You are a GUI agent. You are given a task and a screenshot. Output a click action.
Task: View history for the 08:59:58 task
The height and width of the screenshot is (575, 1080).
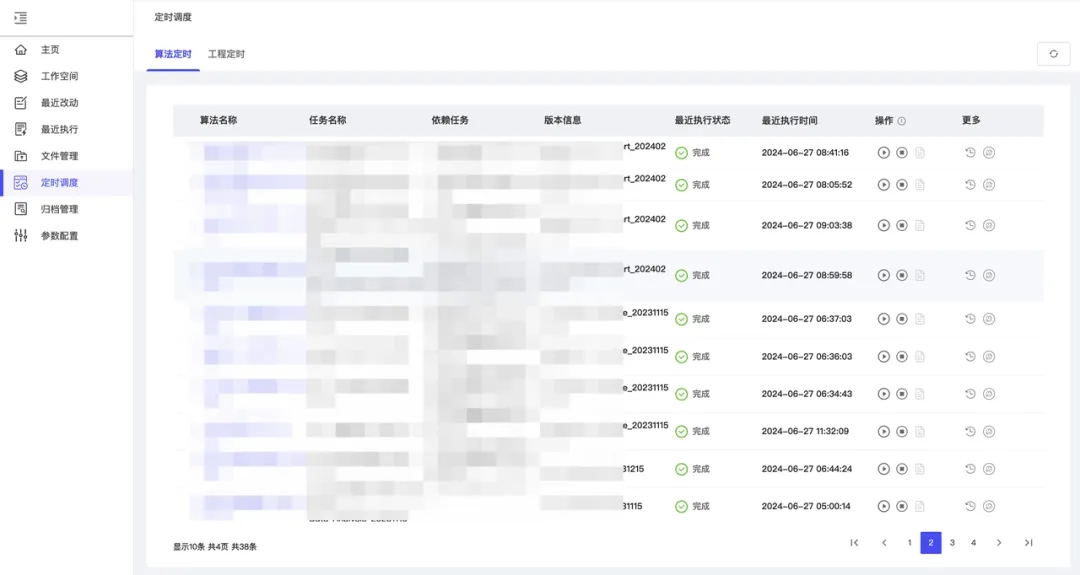[x=970, y=275]
